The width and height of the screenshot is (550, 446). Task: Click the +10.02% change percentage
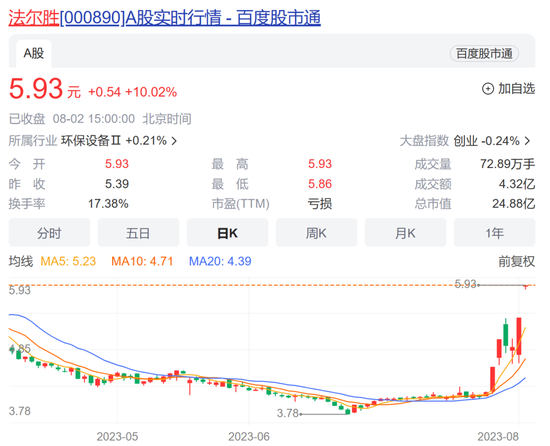point(151,92)
